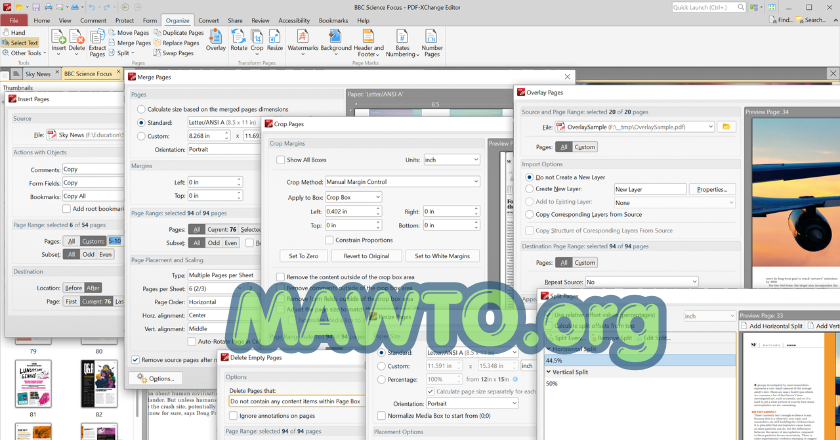Click the Properties button in Overlay Pages
This screenshot has width=840, height=440.
(712, 189)
